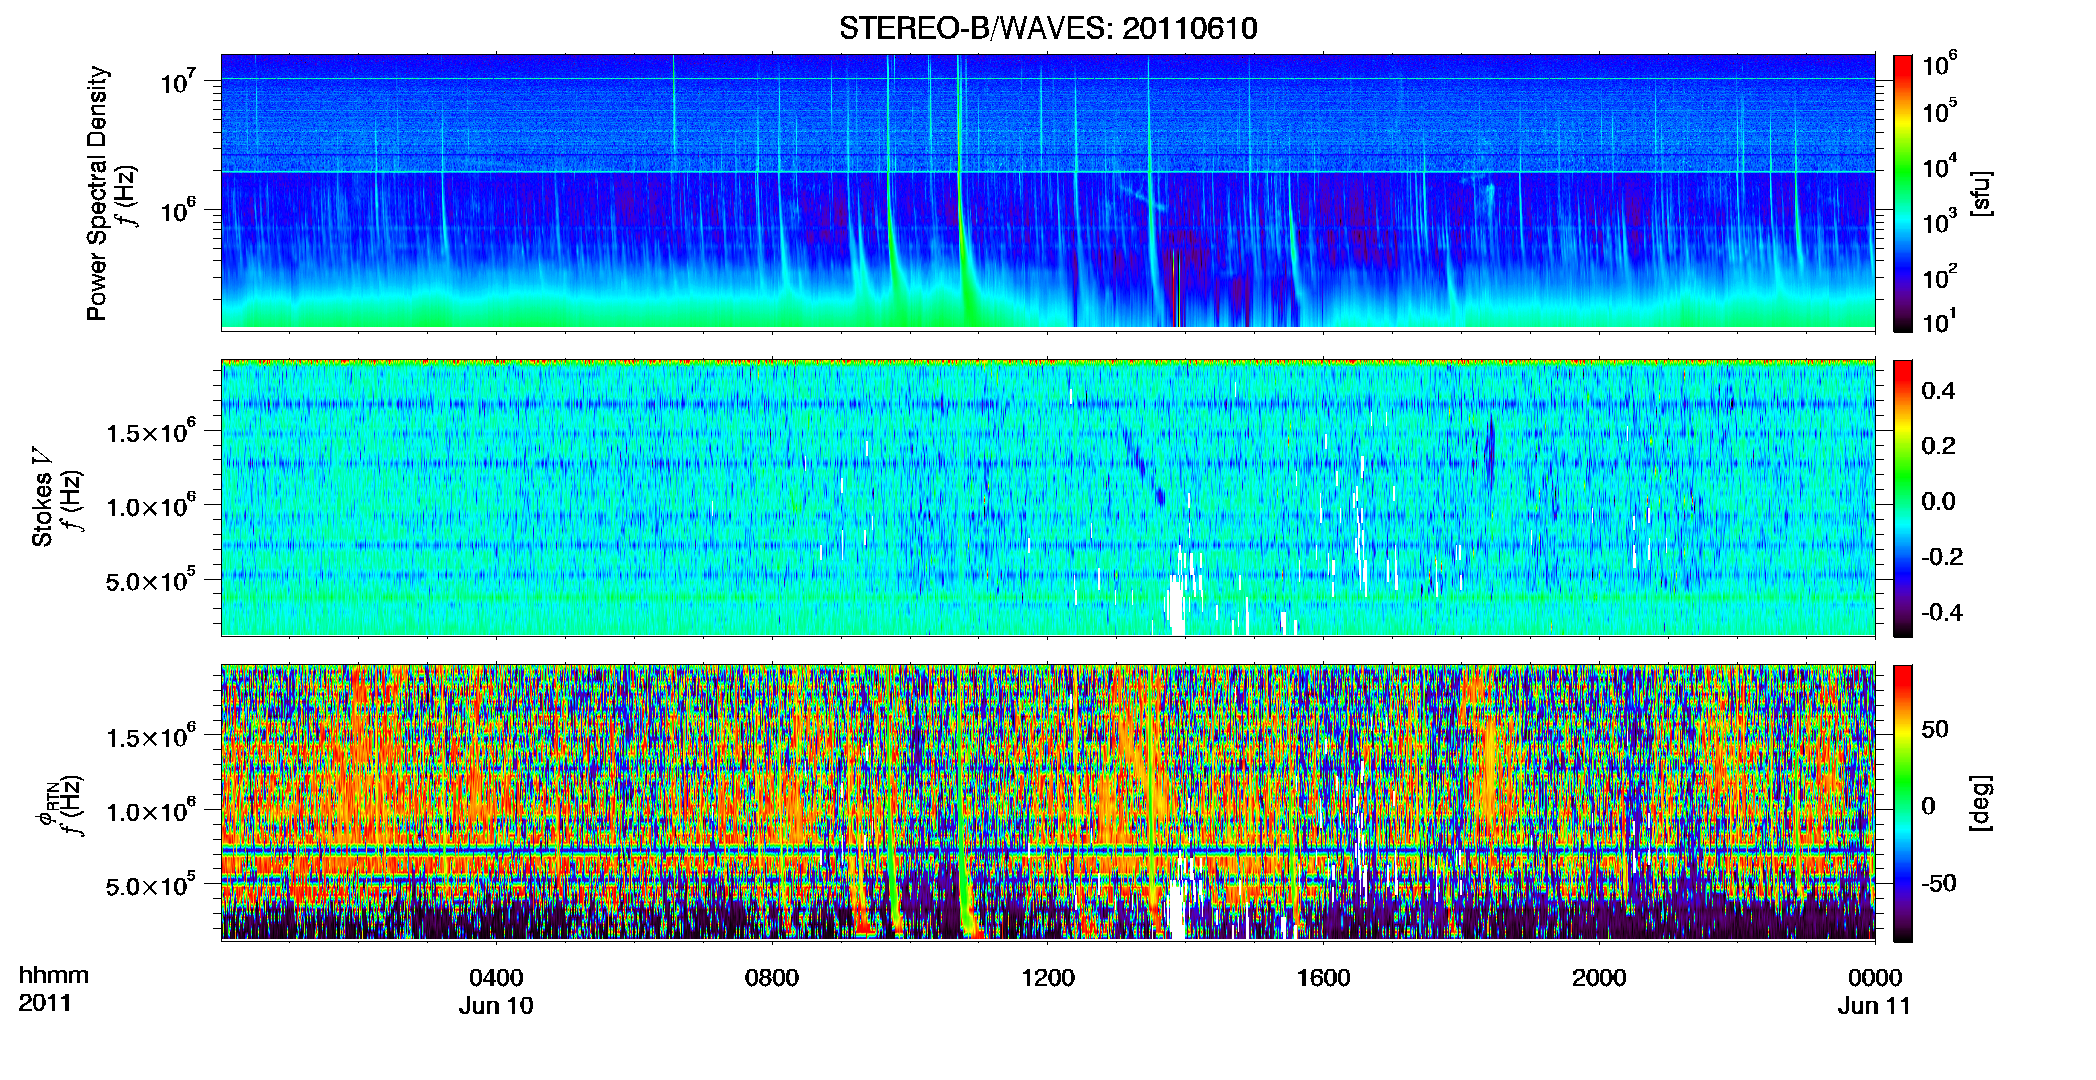
Task: Click the 1200 time axis label
Action: (1048, 977)
